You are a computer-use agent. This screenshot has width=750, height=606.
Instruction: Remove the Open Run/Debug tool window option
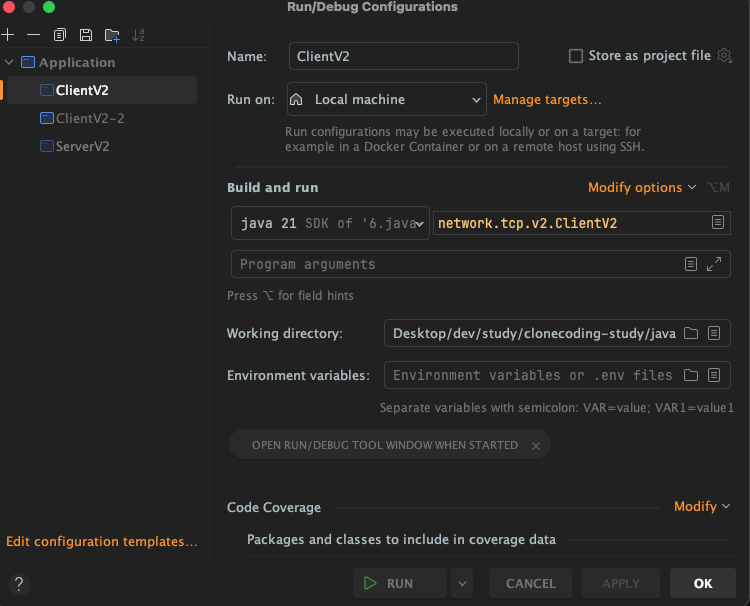(x=536, y=446)
